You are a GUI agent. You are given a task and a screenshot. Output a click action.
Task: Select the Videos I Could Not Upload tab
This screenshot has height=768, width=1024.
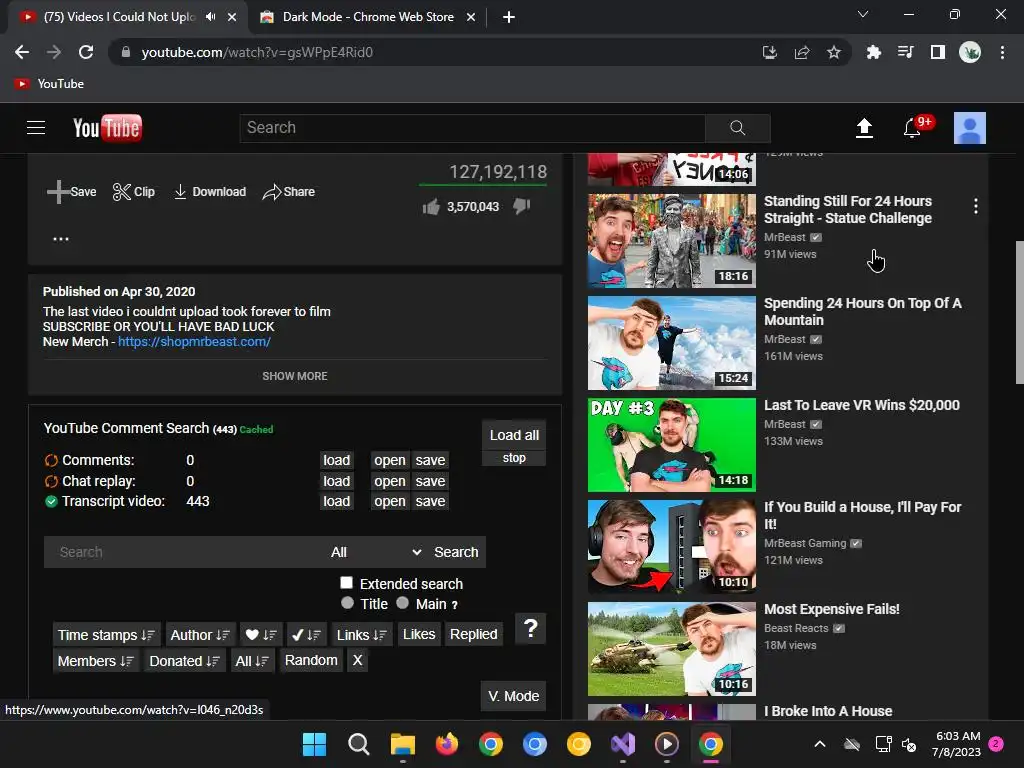[120, 17]
